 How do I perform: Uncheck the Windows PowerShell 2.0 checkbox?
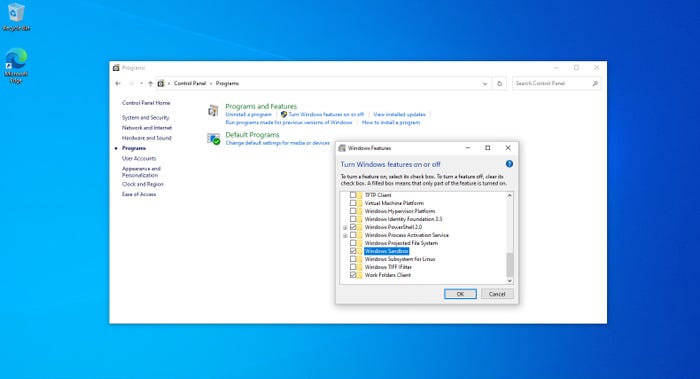click(353, 227)
